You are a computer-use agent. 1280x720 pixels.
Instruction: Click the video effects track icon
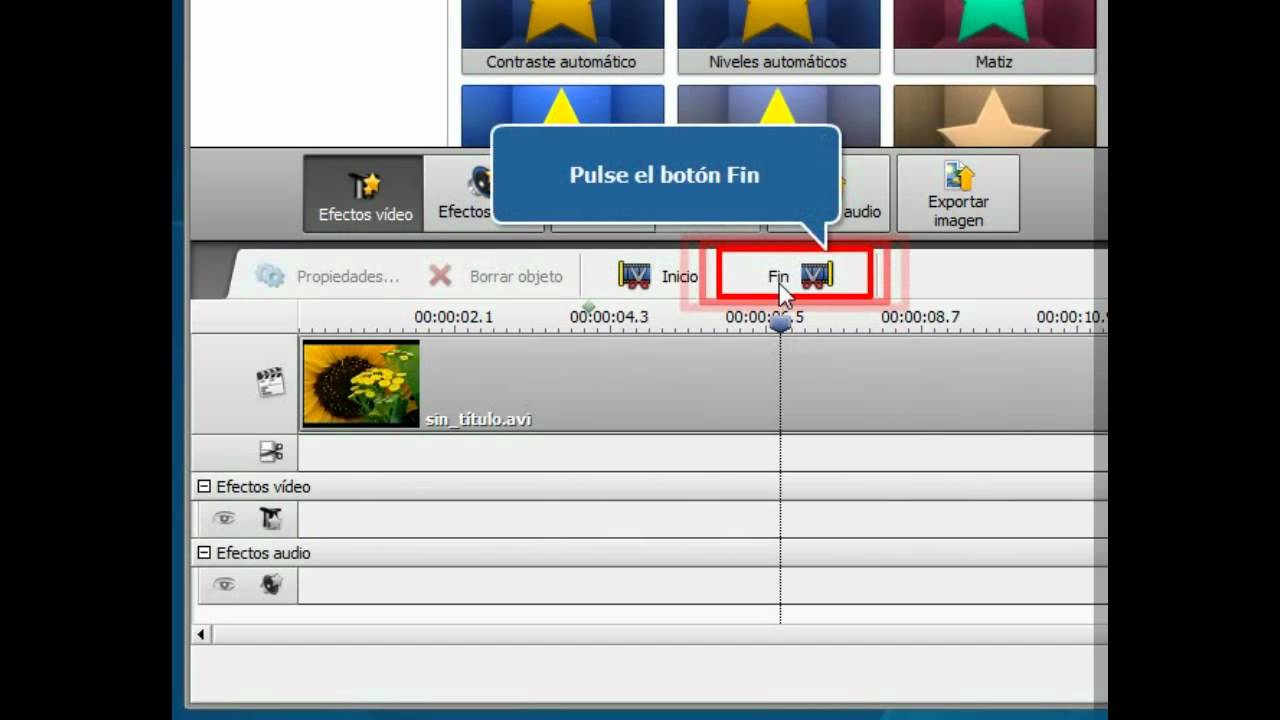[271, 518]
